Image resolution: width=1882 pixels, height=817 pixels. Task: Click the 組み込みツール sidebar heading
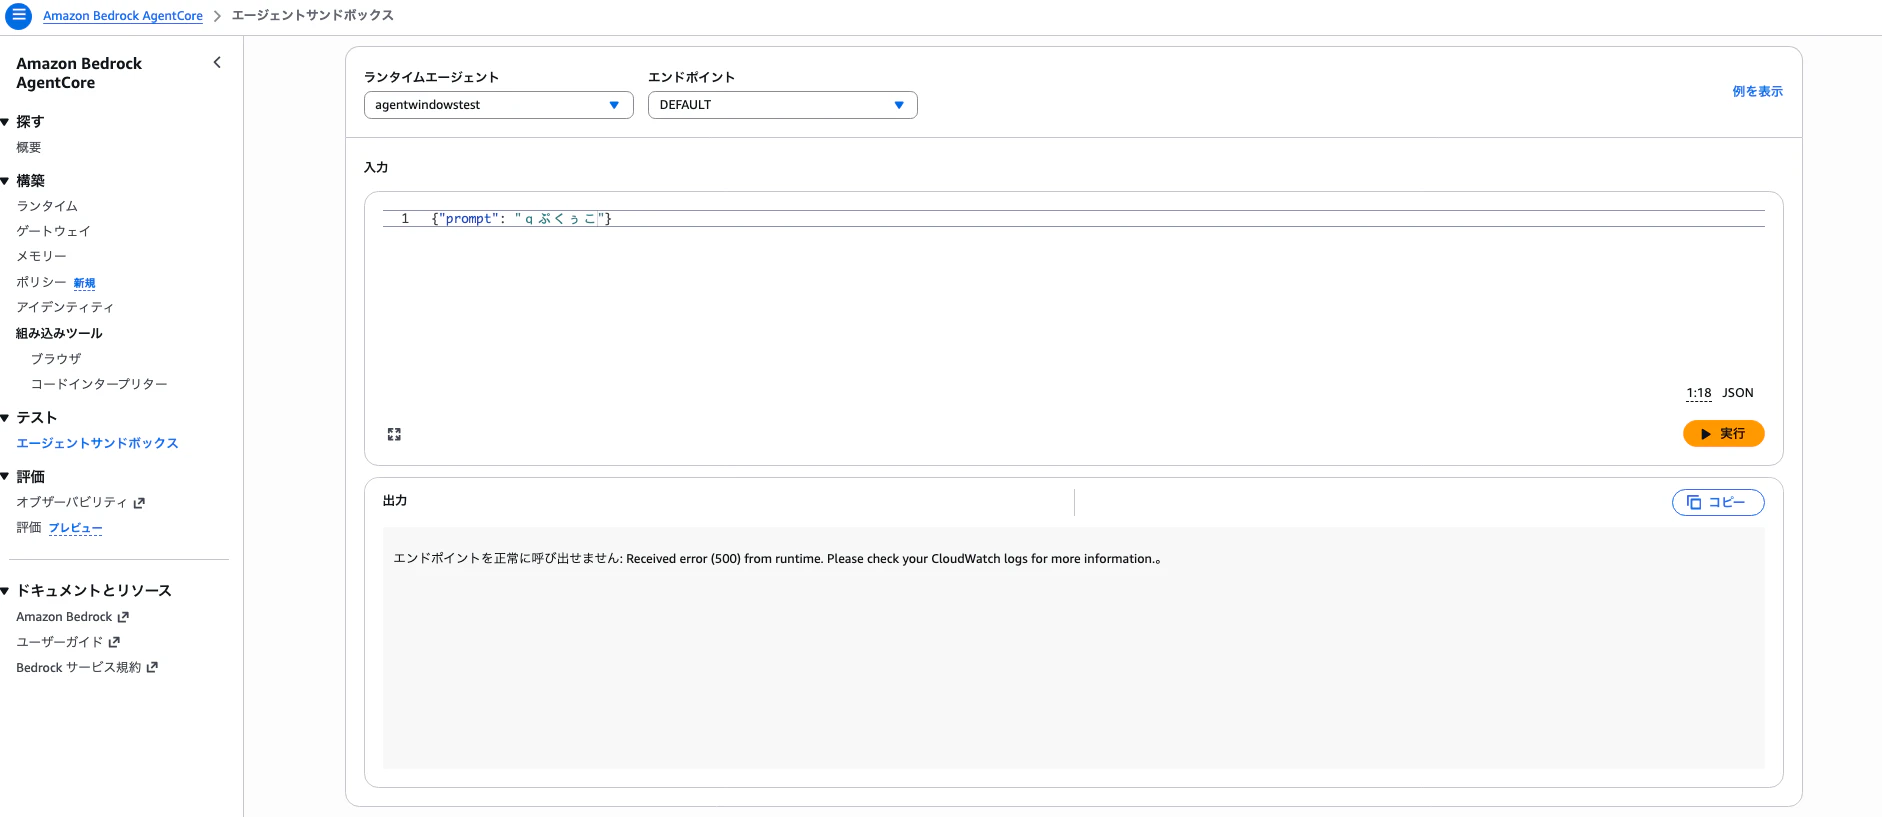(x=59, y=333)
